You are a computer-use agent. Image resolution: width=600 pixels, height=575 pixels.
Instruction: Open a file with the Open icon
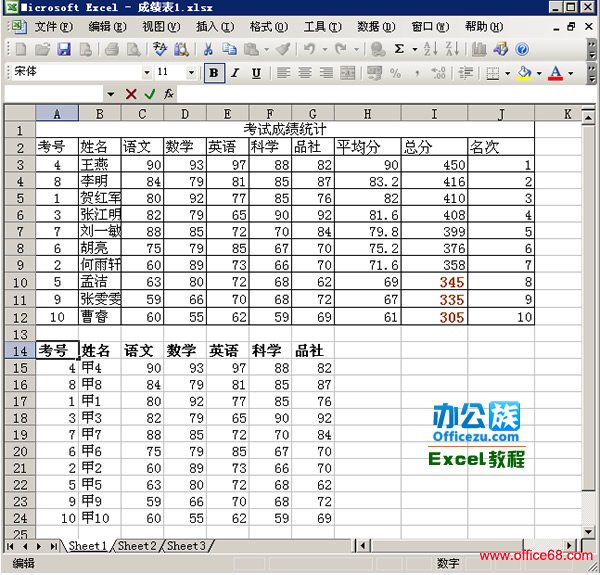point(42,49)
